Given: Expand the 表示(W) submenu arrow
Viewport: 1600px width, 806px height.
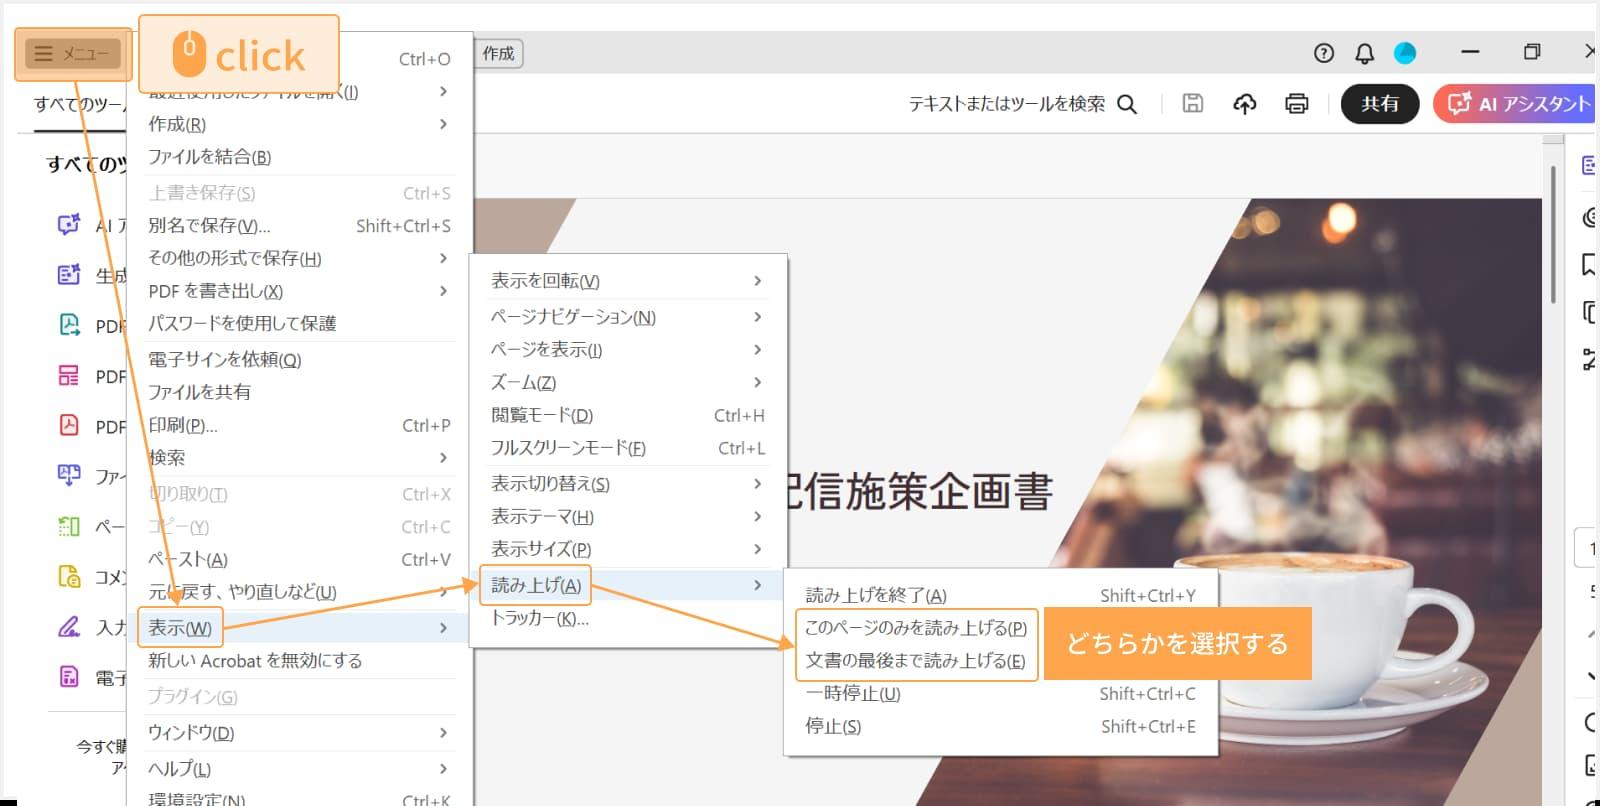Looking at the screenshot, I should pyautogui.click(x=443, y=628).
